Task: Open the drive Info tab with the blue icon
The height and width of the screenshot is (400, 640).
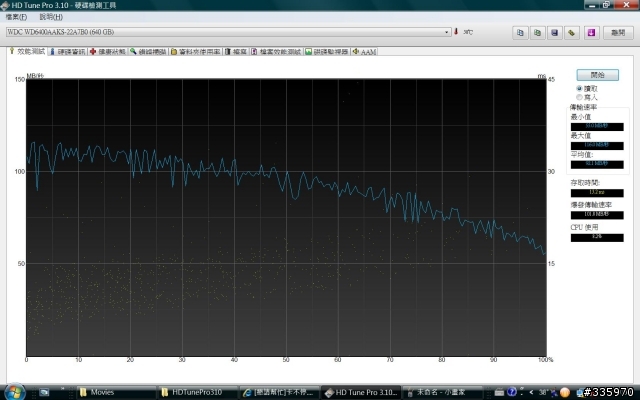Action: [67, 52]
